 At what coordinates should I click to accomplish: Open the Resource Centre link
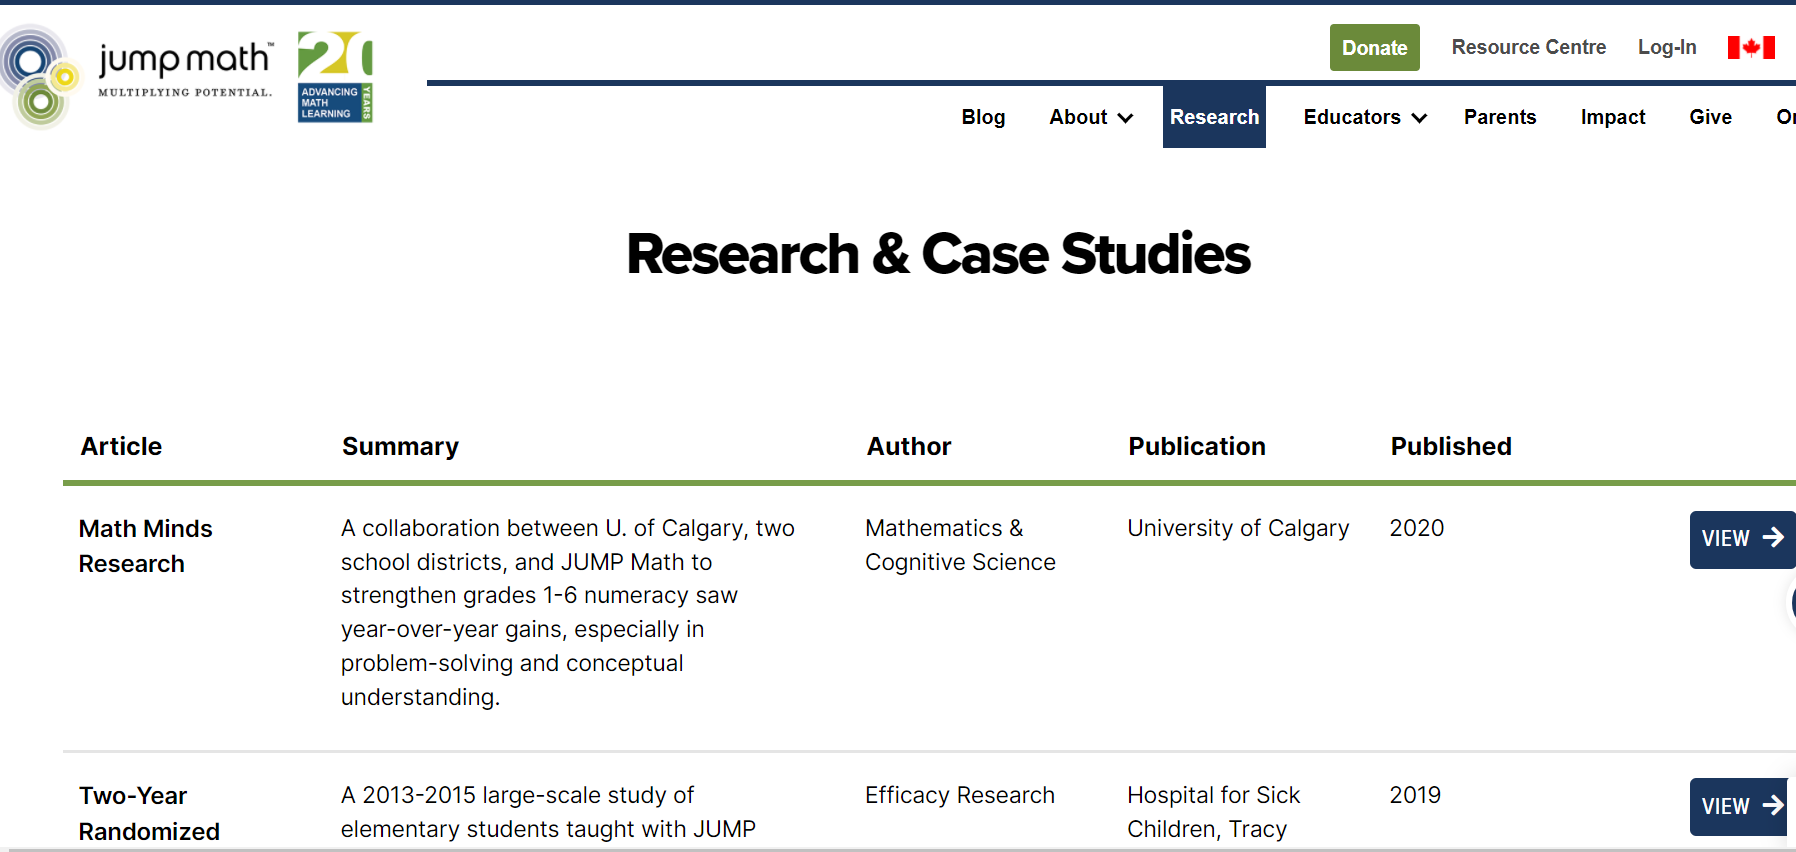[1528, 47]
